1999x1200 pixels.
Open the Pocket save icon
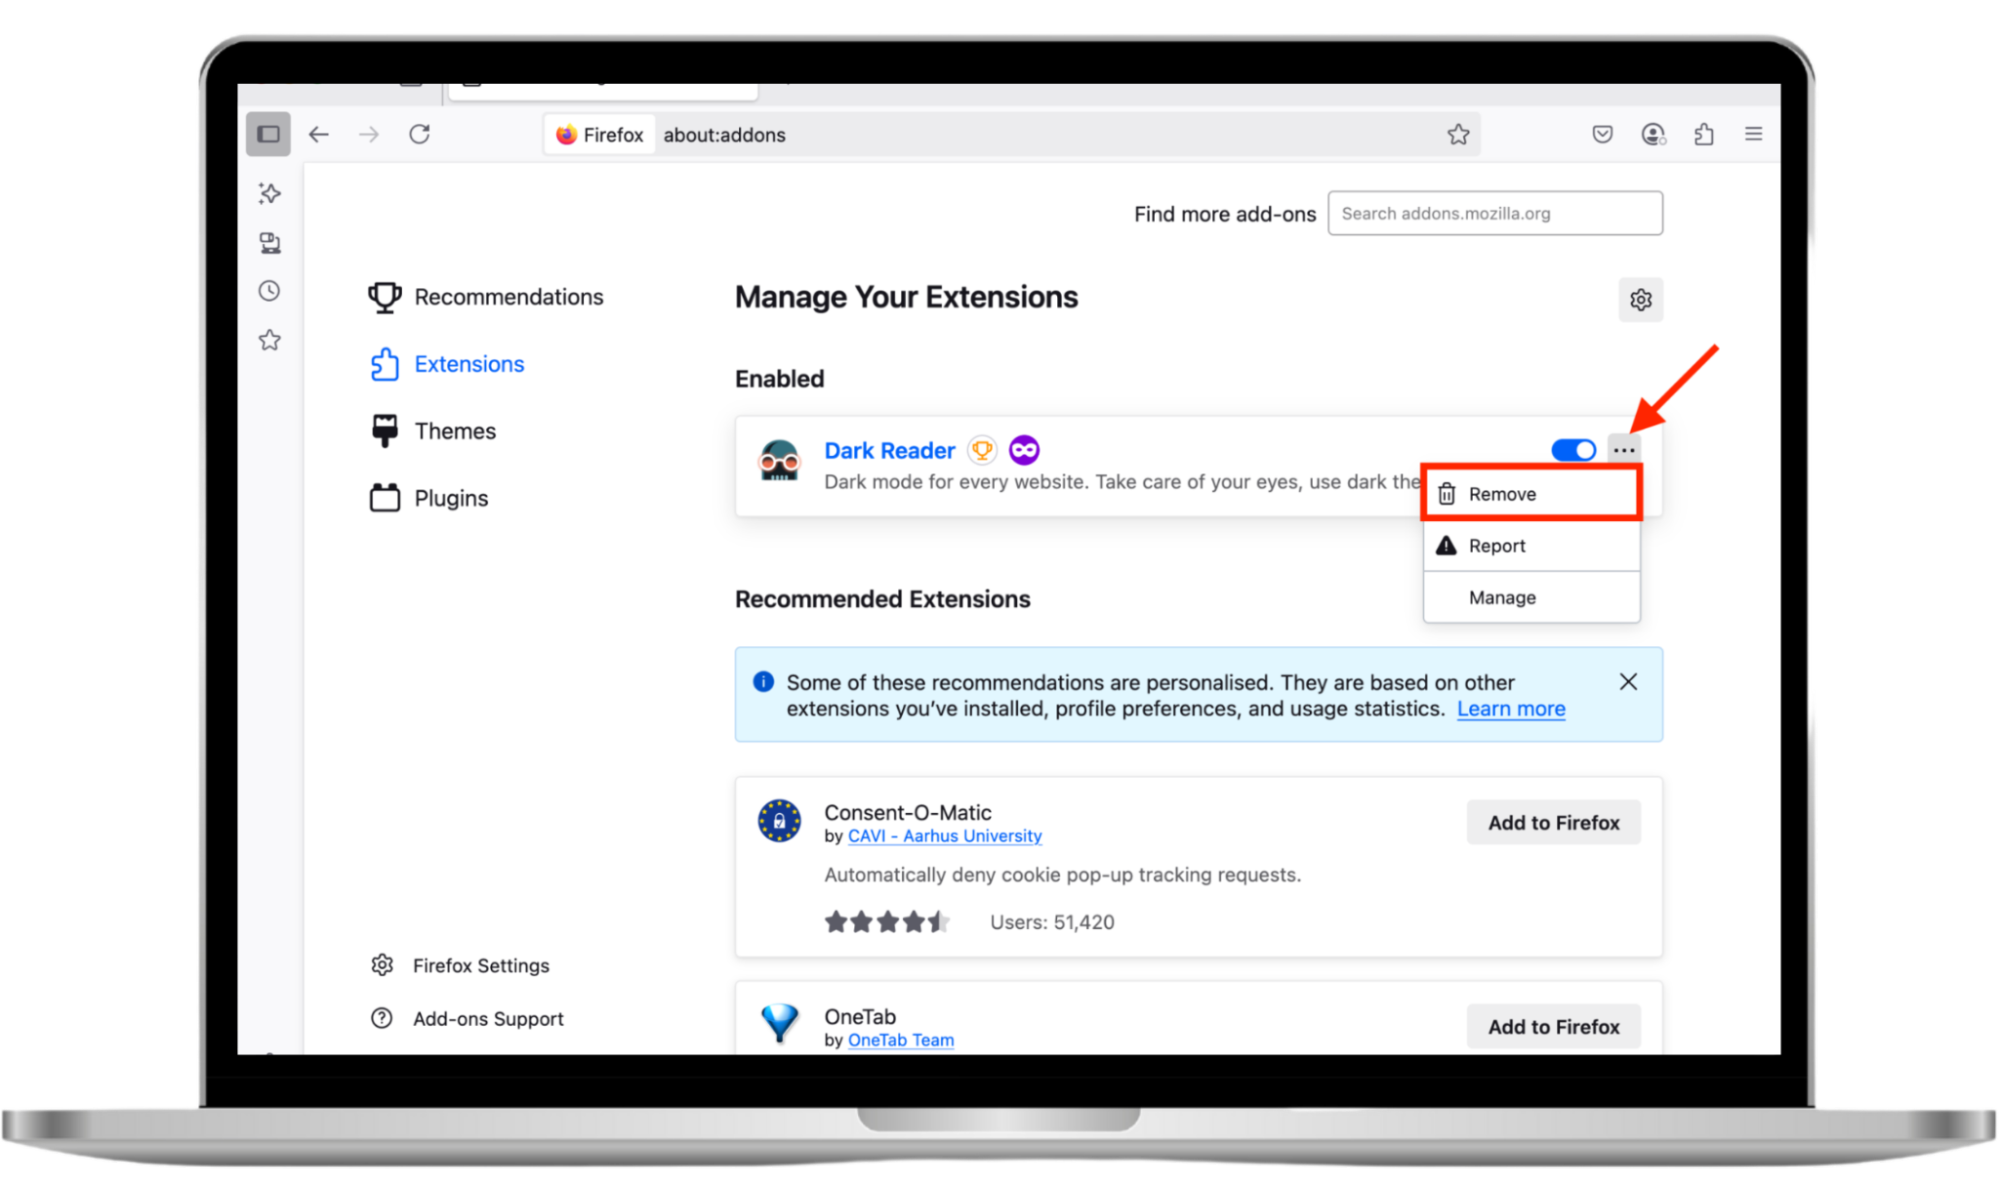click(1602, 134)
